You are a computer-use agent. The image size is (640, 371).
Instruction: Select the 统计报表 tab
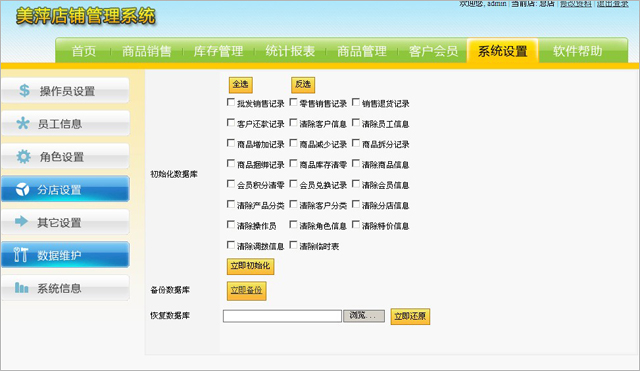click(290, 51)
